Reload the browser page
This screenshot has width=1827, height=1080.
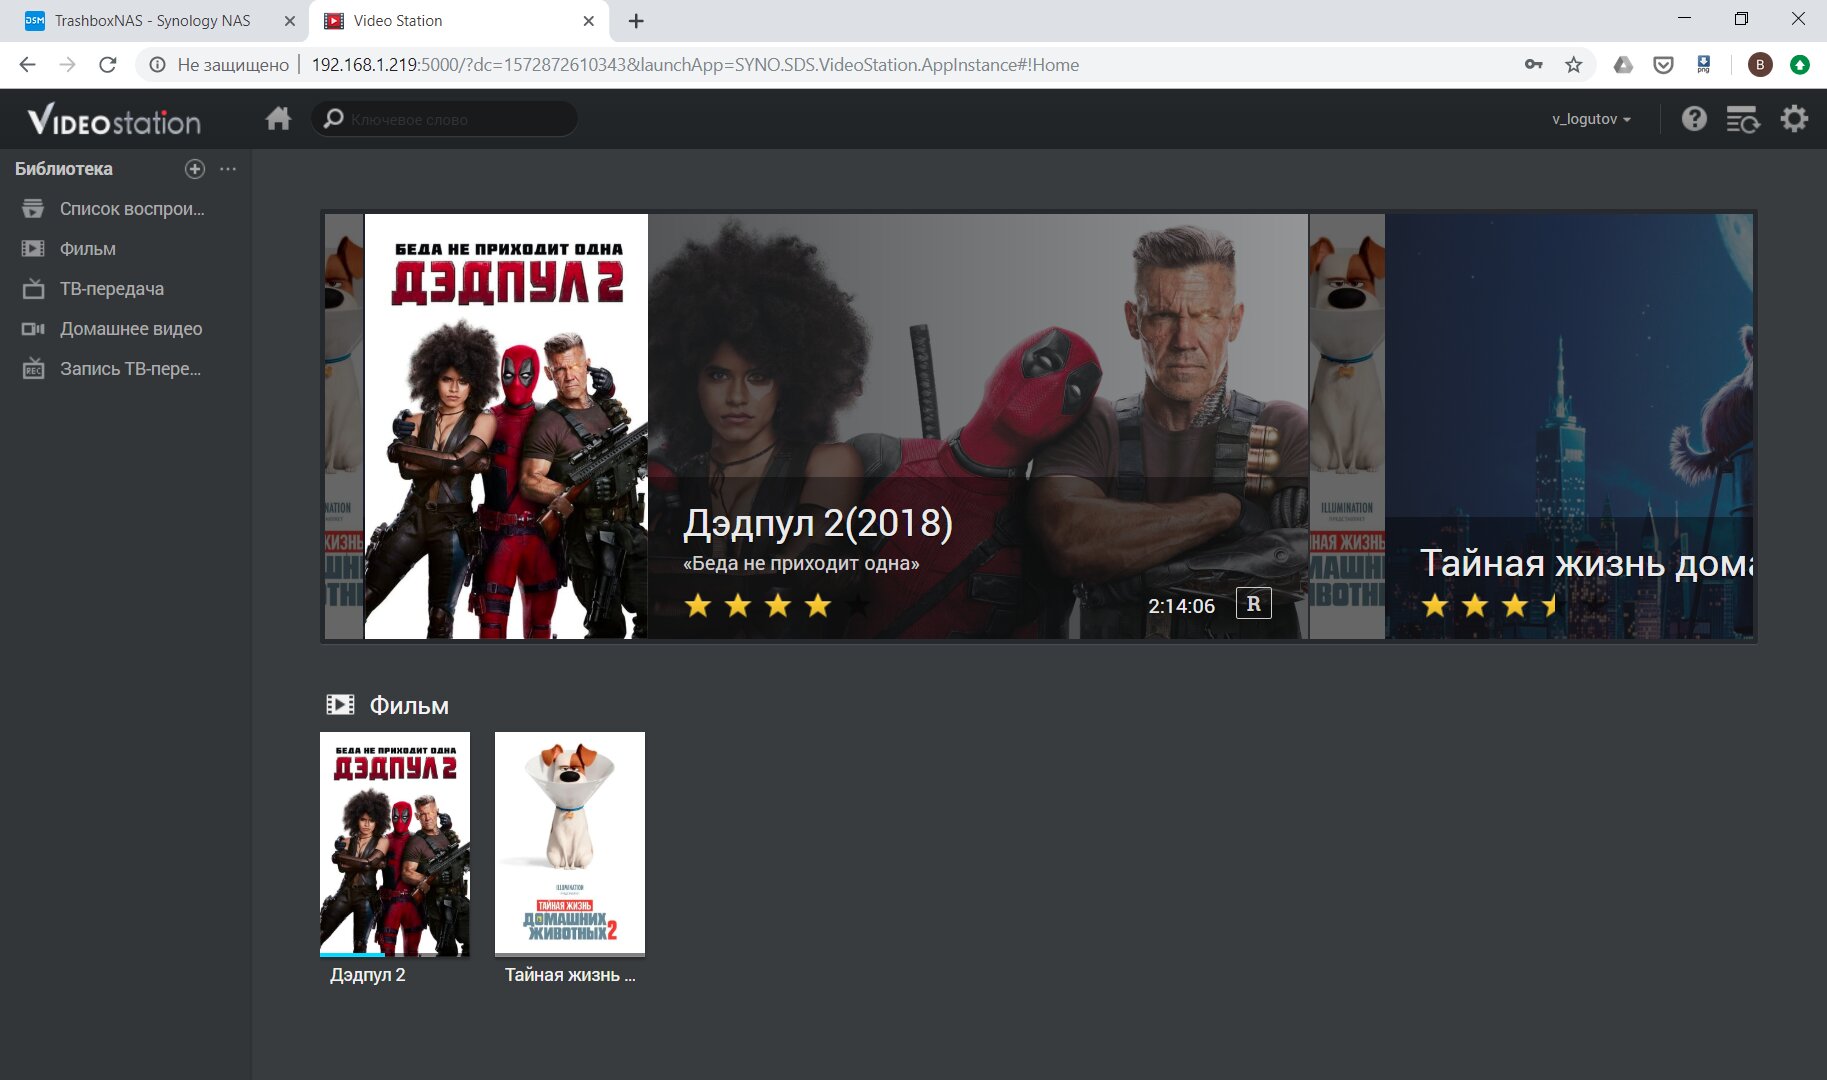coord(108,65)
